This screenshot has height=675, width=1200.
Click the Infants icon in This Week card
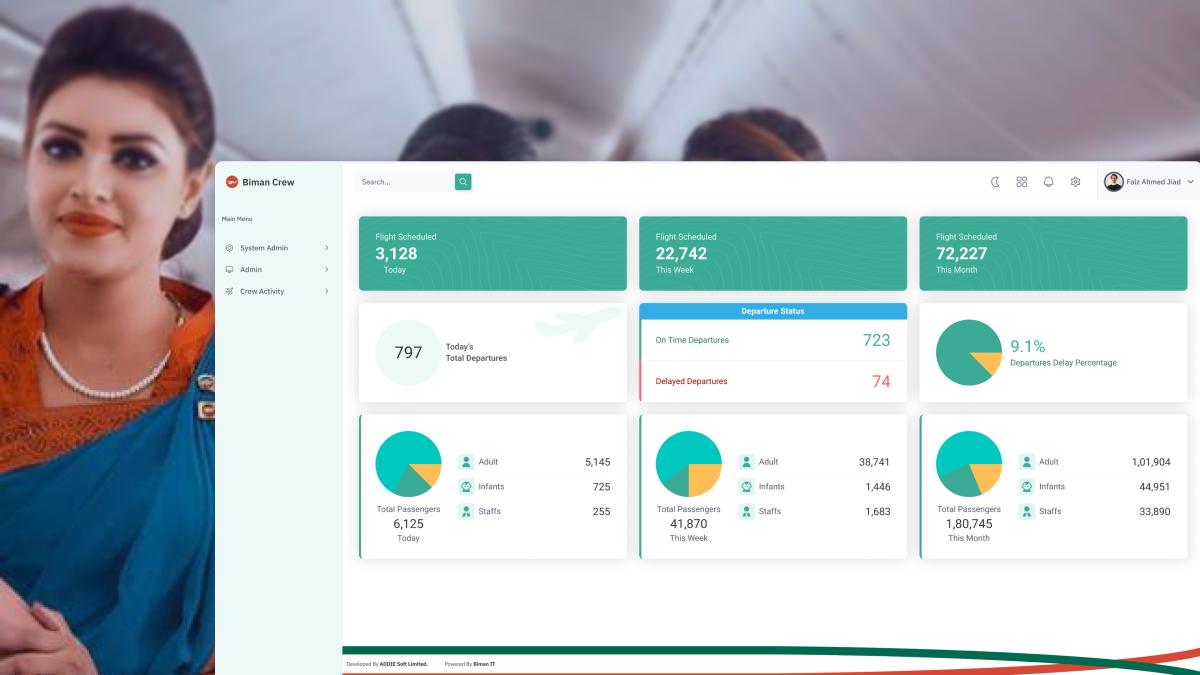[x=746, y=487]
